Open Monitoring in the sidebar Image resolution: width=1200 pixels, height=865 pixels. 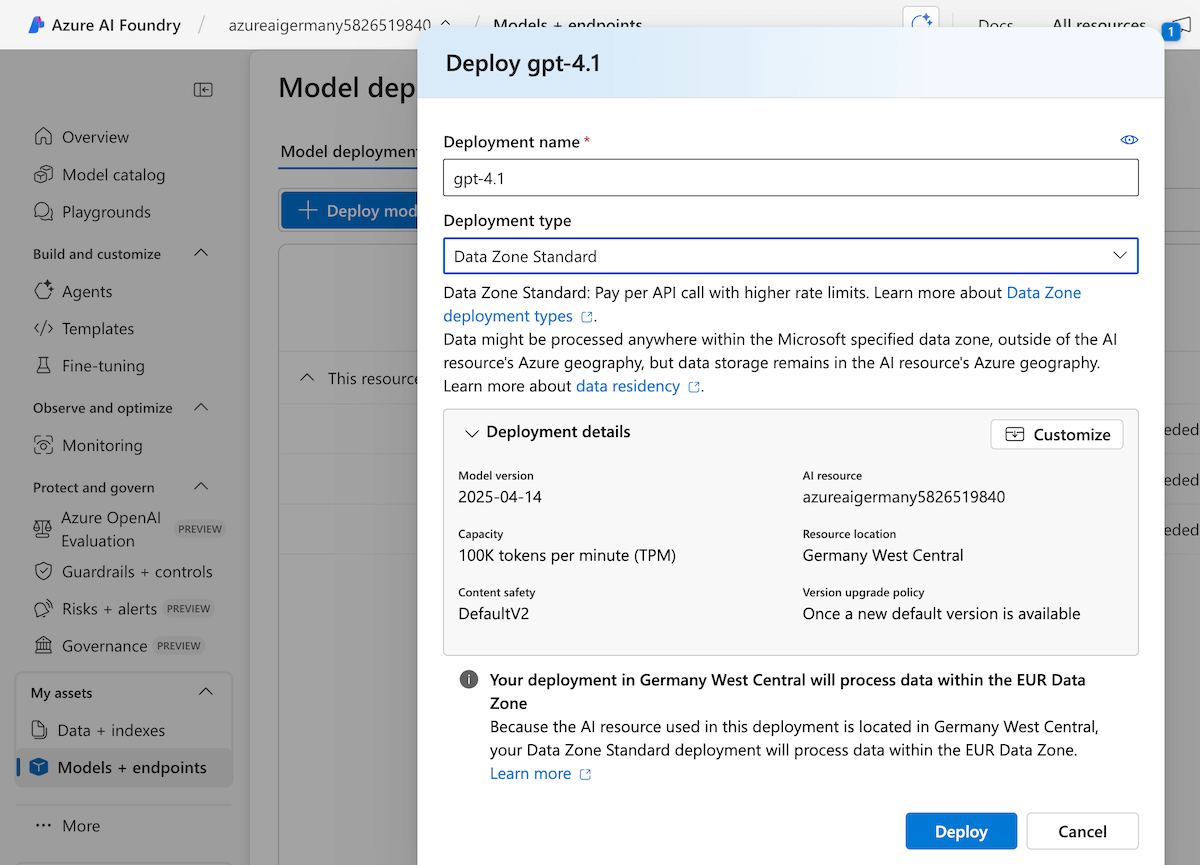point(101,445)
